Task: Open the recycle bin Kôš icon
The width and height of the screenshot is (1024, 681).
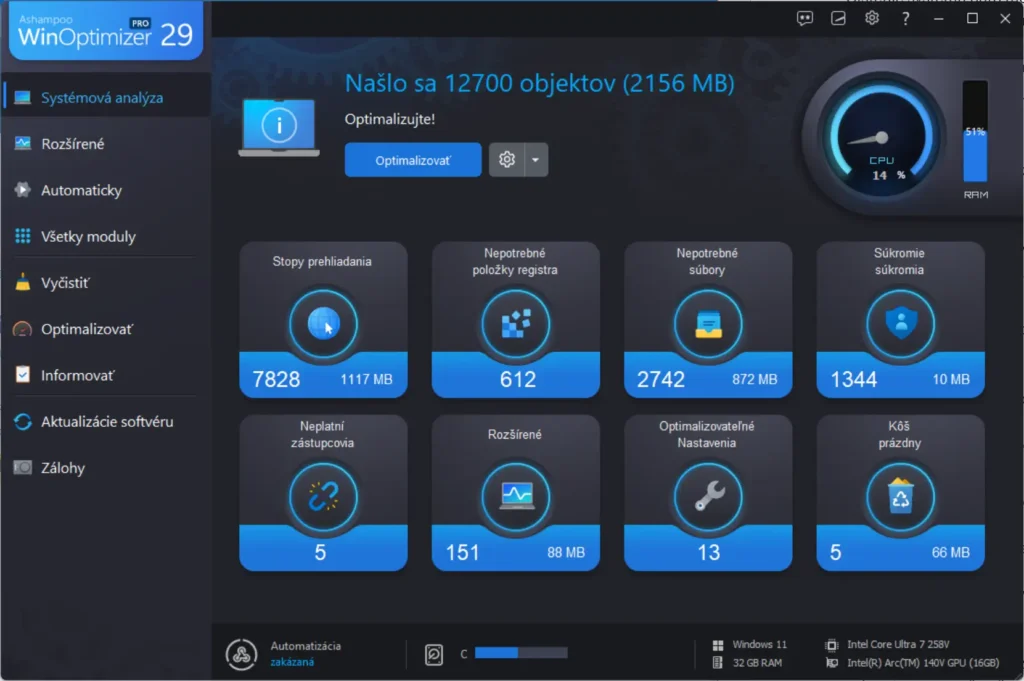Action: [x=901, y=497]
